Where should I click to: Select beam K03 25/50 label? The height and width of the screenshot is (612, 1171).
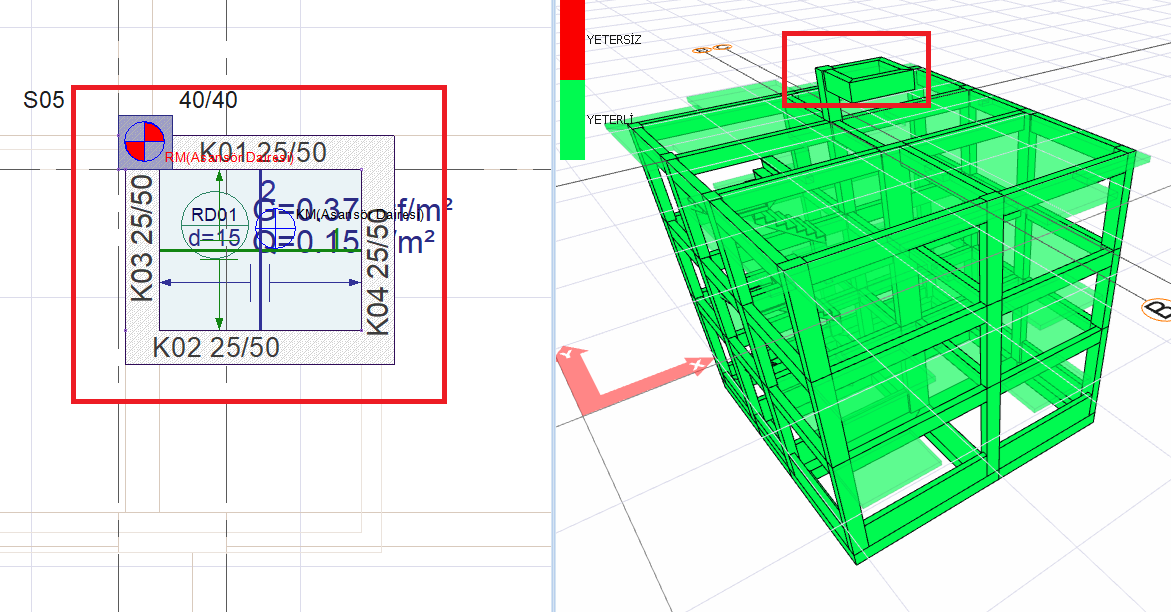pos(142,238)
